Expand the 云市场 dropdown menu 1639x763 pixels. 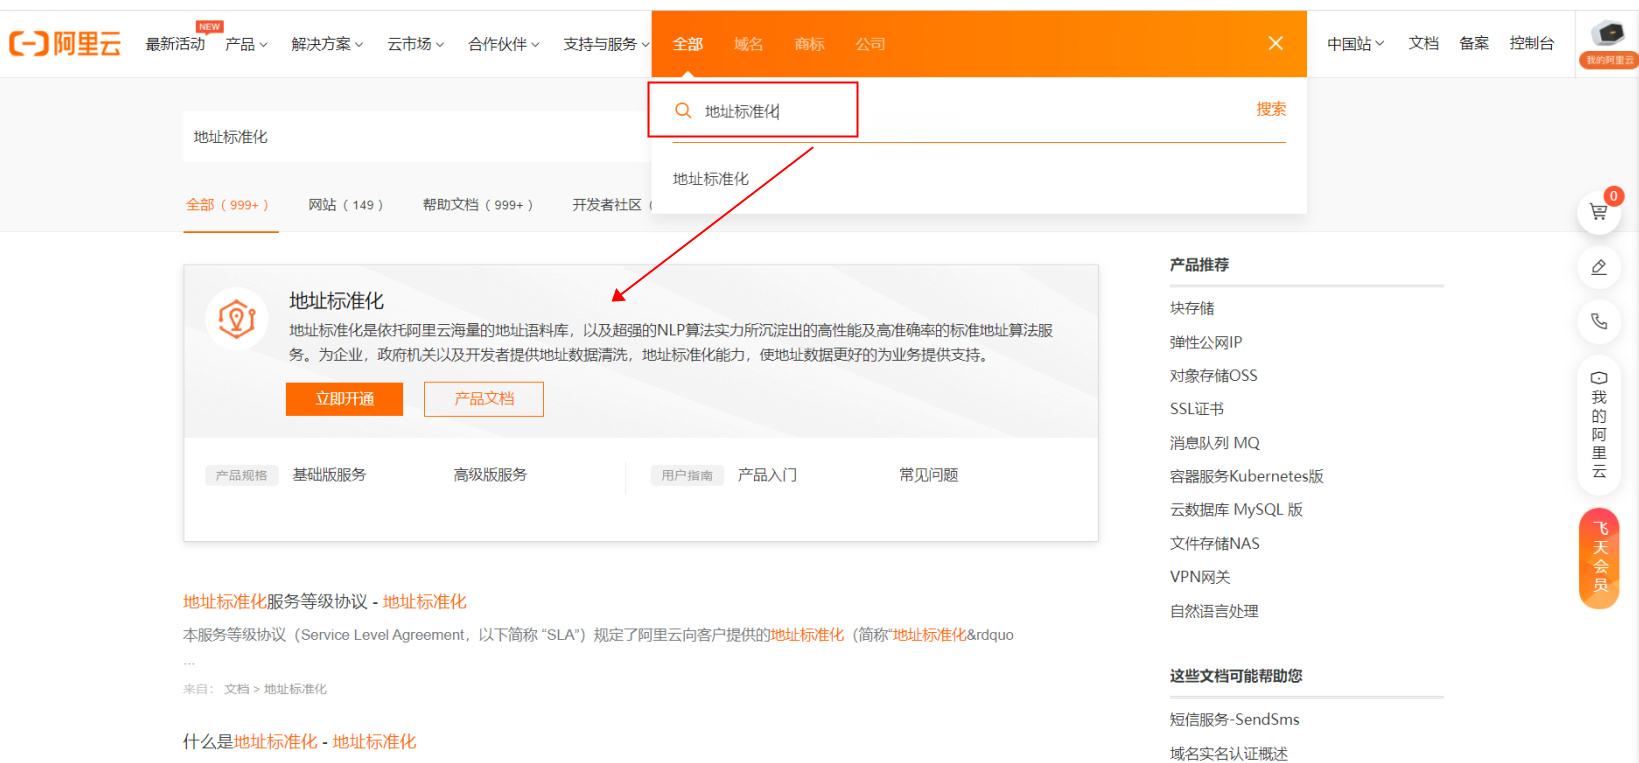415,44
